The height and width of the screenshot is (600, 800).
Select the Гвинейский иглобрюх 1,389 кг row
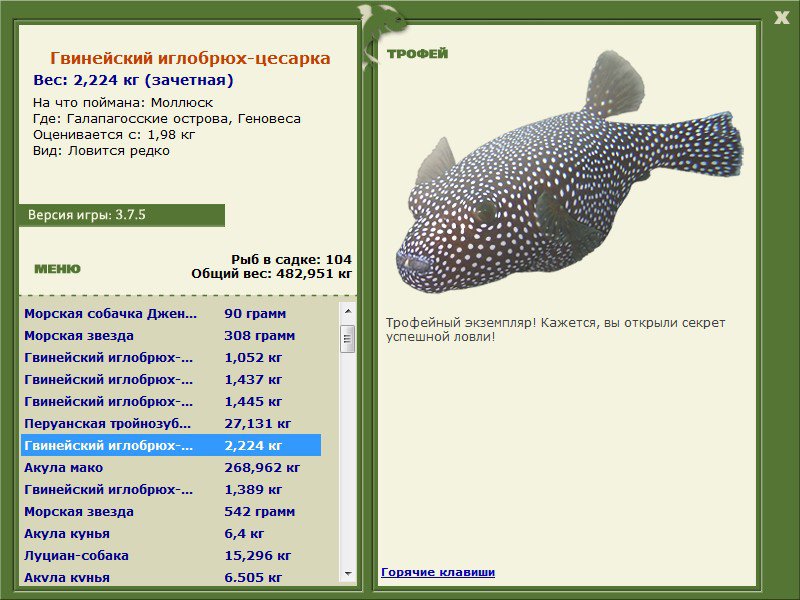(171, 489)
